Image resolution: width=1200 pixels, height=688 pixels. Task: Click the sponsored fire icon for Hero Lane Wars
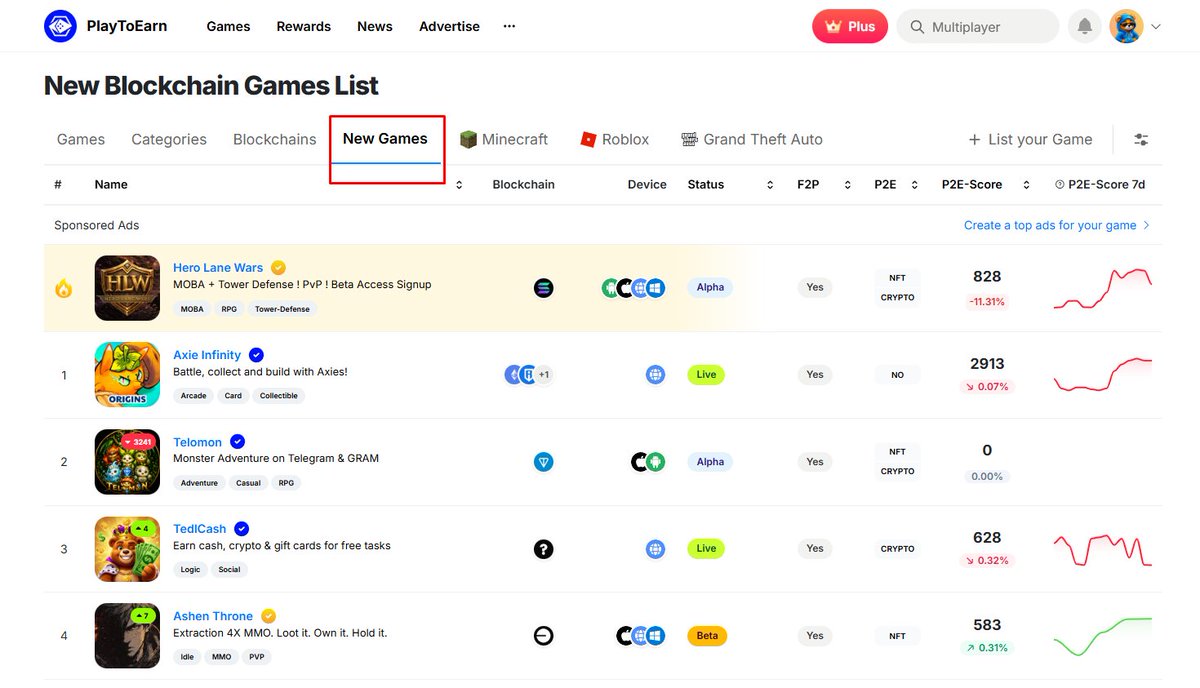pos(63,288)
